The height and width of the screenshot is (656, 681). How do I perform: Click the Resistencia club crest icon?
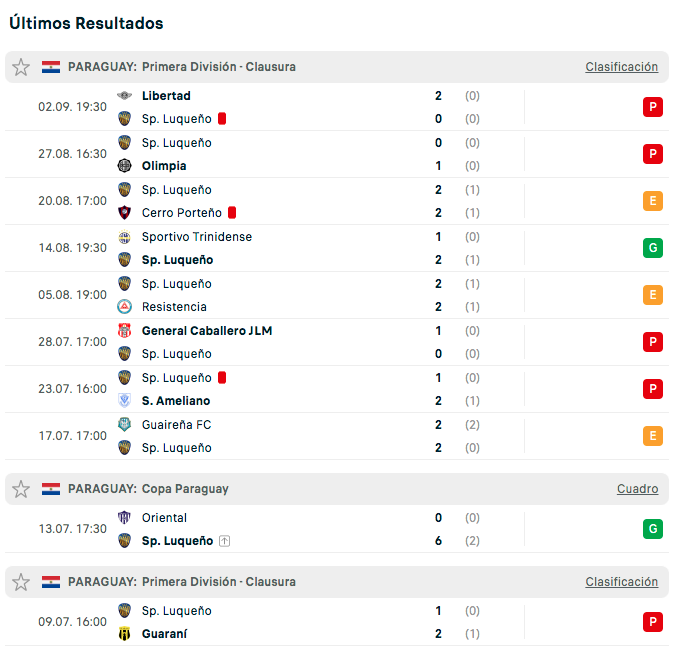click(x=125, y=307)
